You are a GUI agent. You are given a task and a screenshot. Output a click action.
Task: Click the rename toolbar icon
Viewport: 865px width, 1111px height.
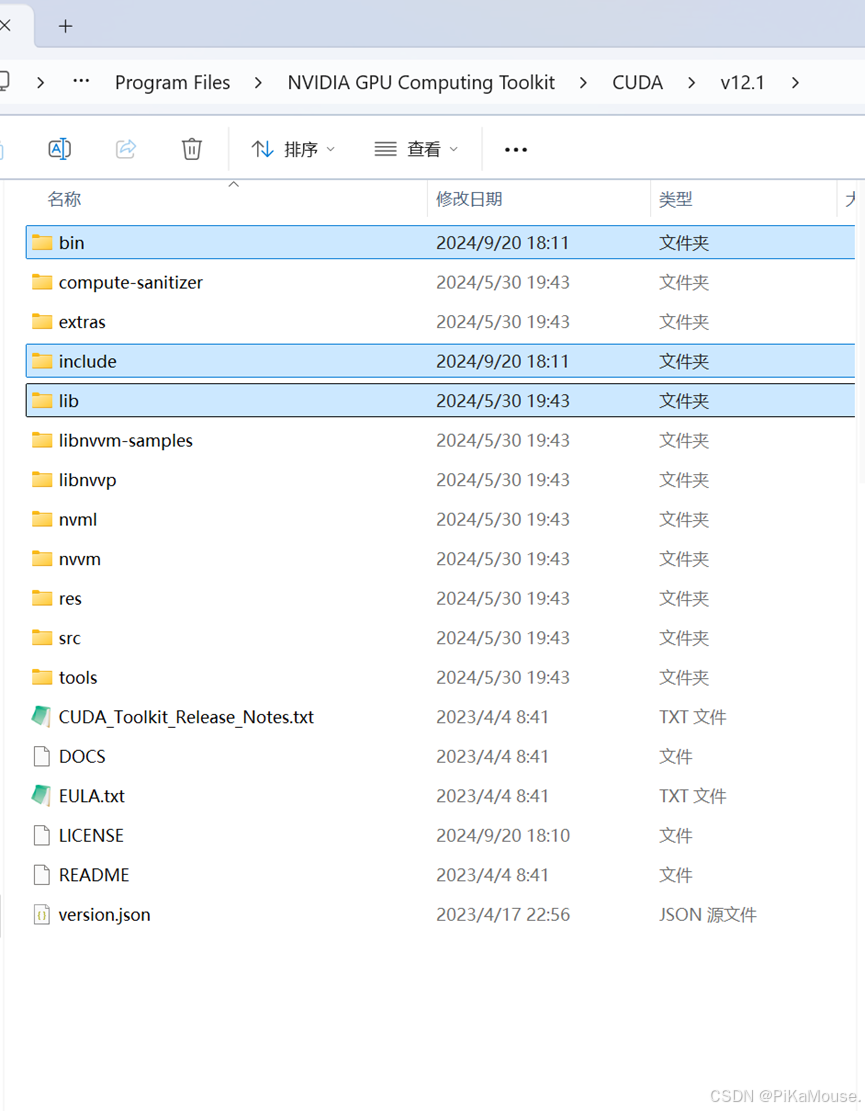point(60,149)
